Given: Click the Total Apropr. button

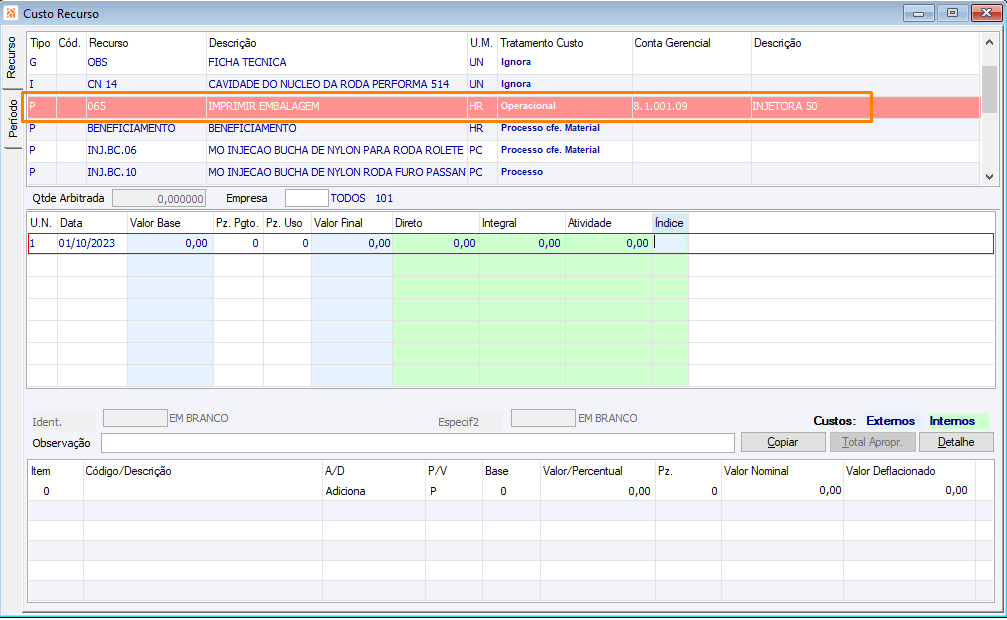Looking at the screenshot, I should coord(872,442).
